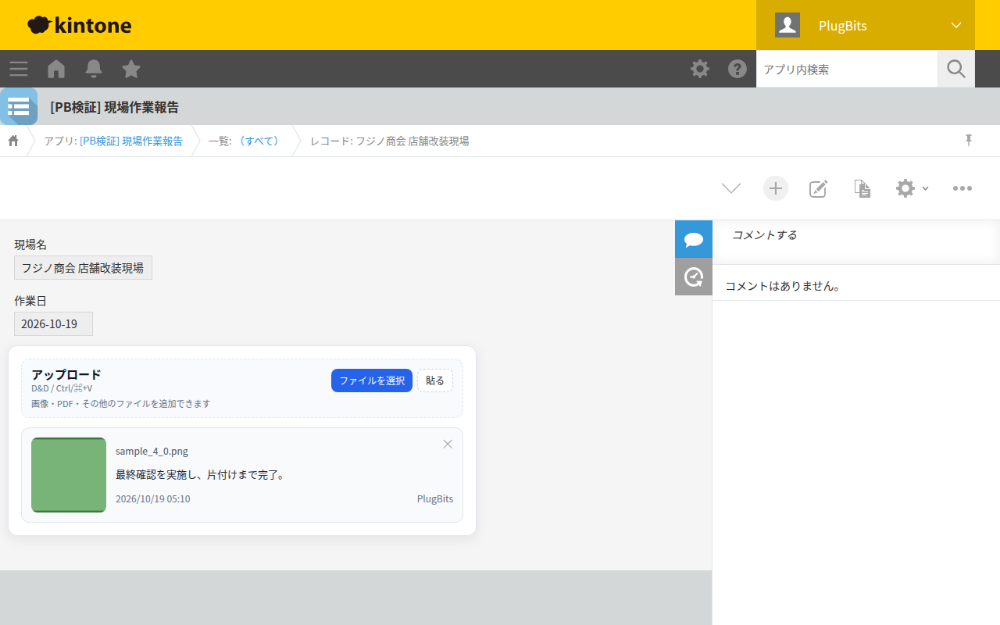Click the pin icon on the breadcrumb bar
Screen dimensions: 1000x625
[x=968, y=140]
